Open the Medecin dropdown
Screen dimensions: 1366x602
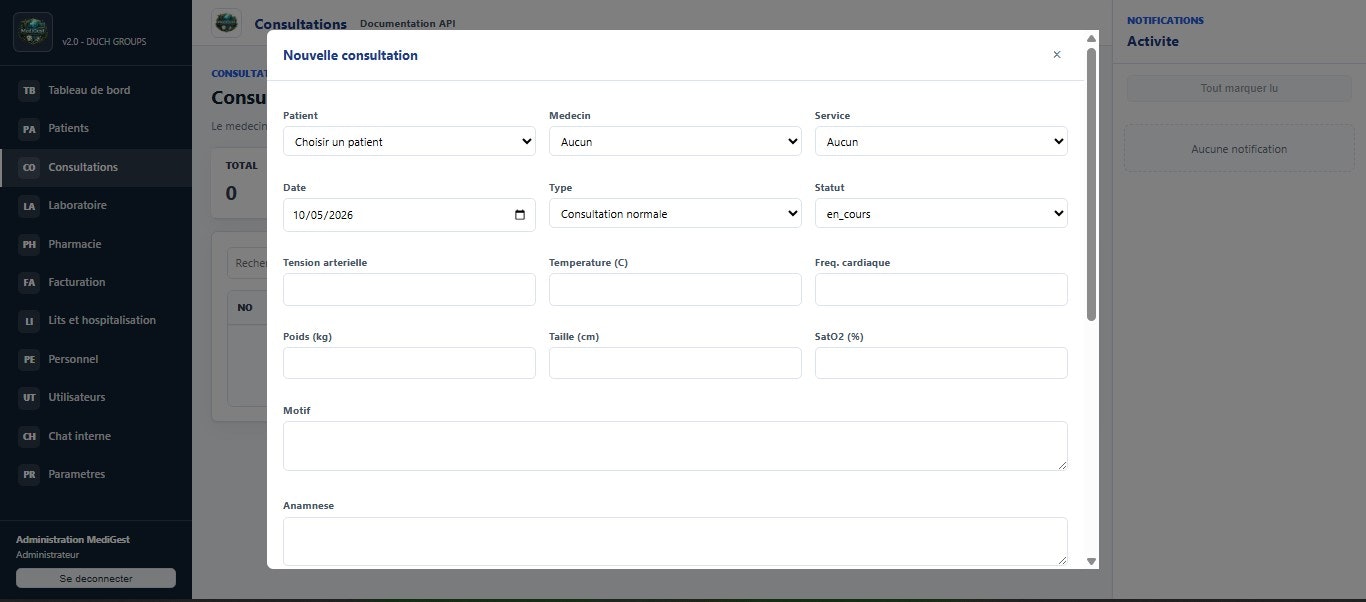click(675, 142)
